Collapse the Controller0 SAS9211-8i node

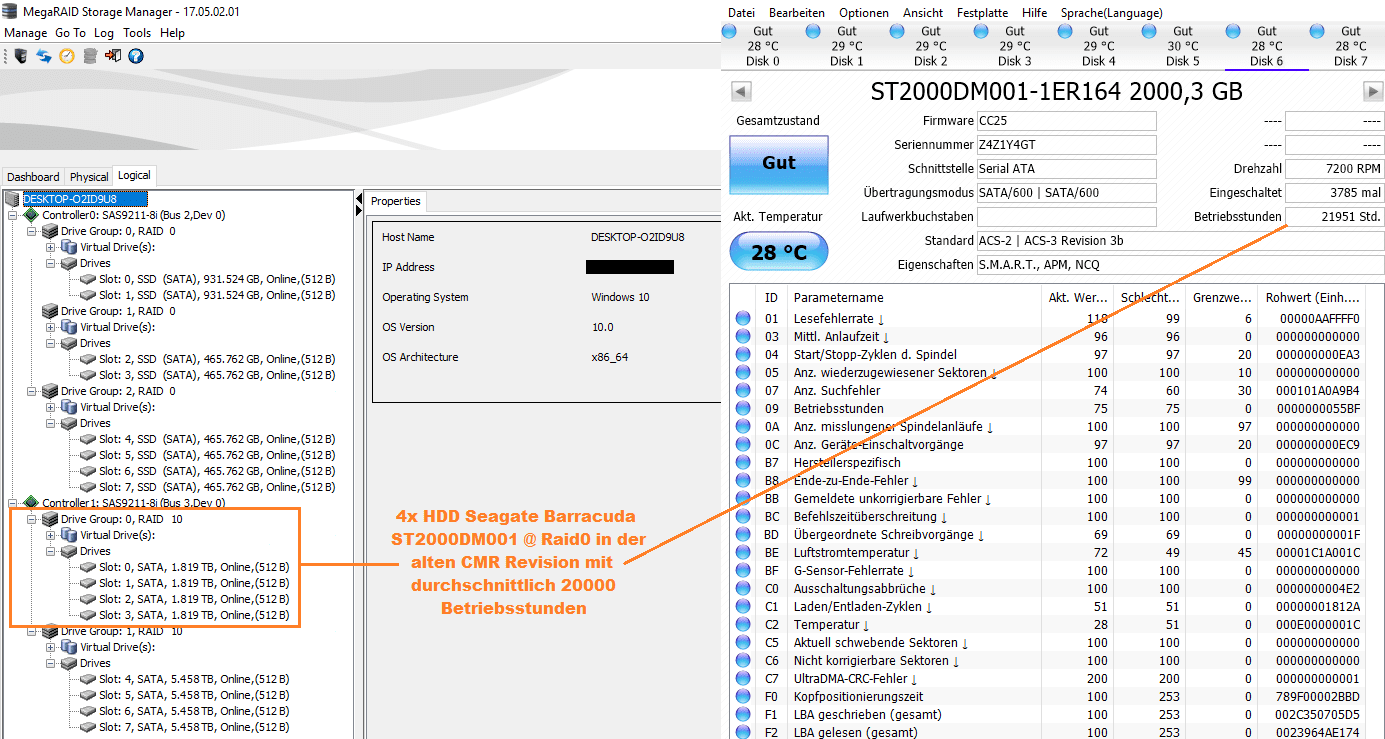(x=13, y=215)
